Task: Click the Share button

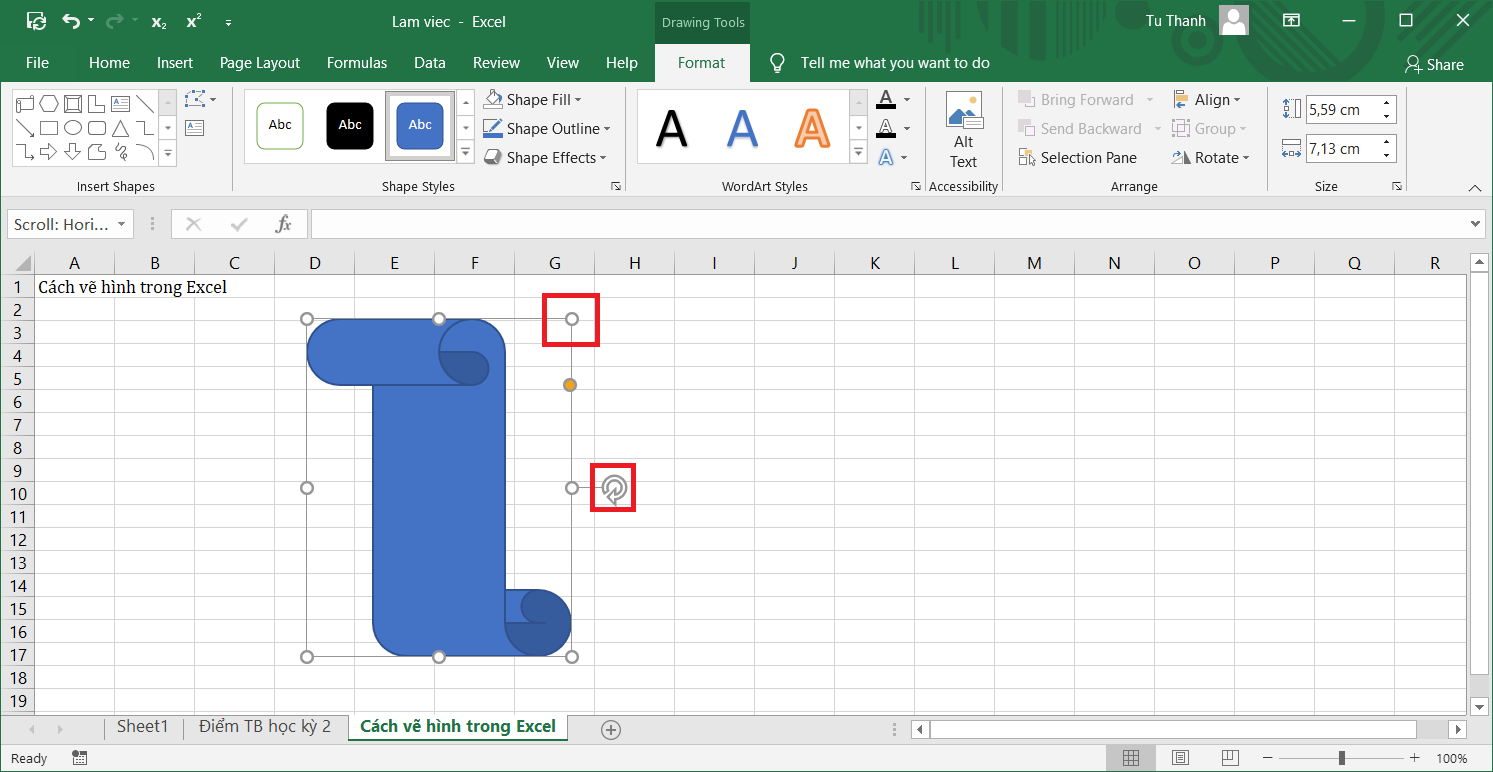Action: (1434, 64)
